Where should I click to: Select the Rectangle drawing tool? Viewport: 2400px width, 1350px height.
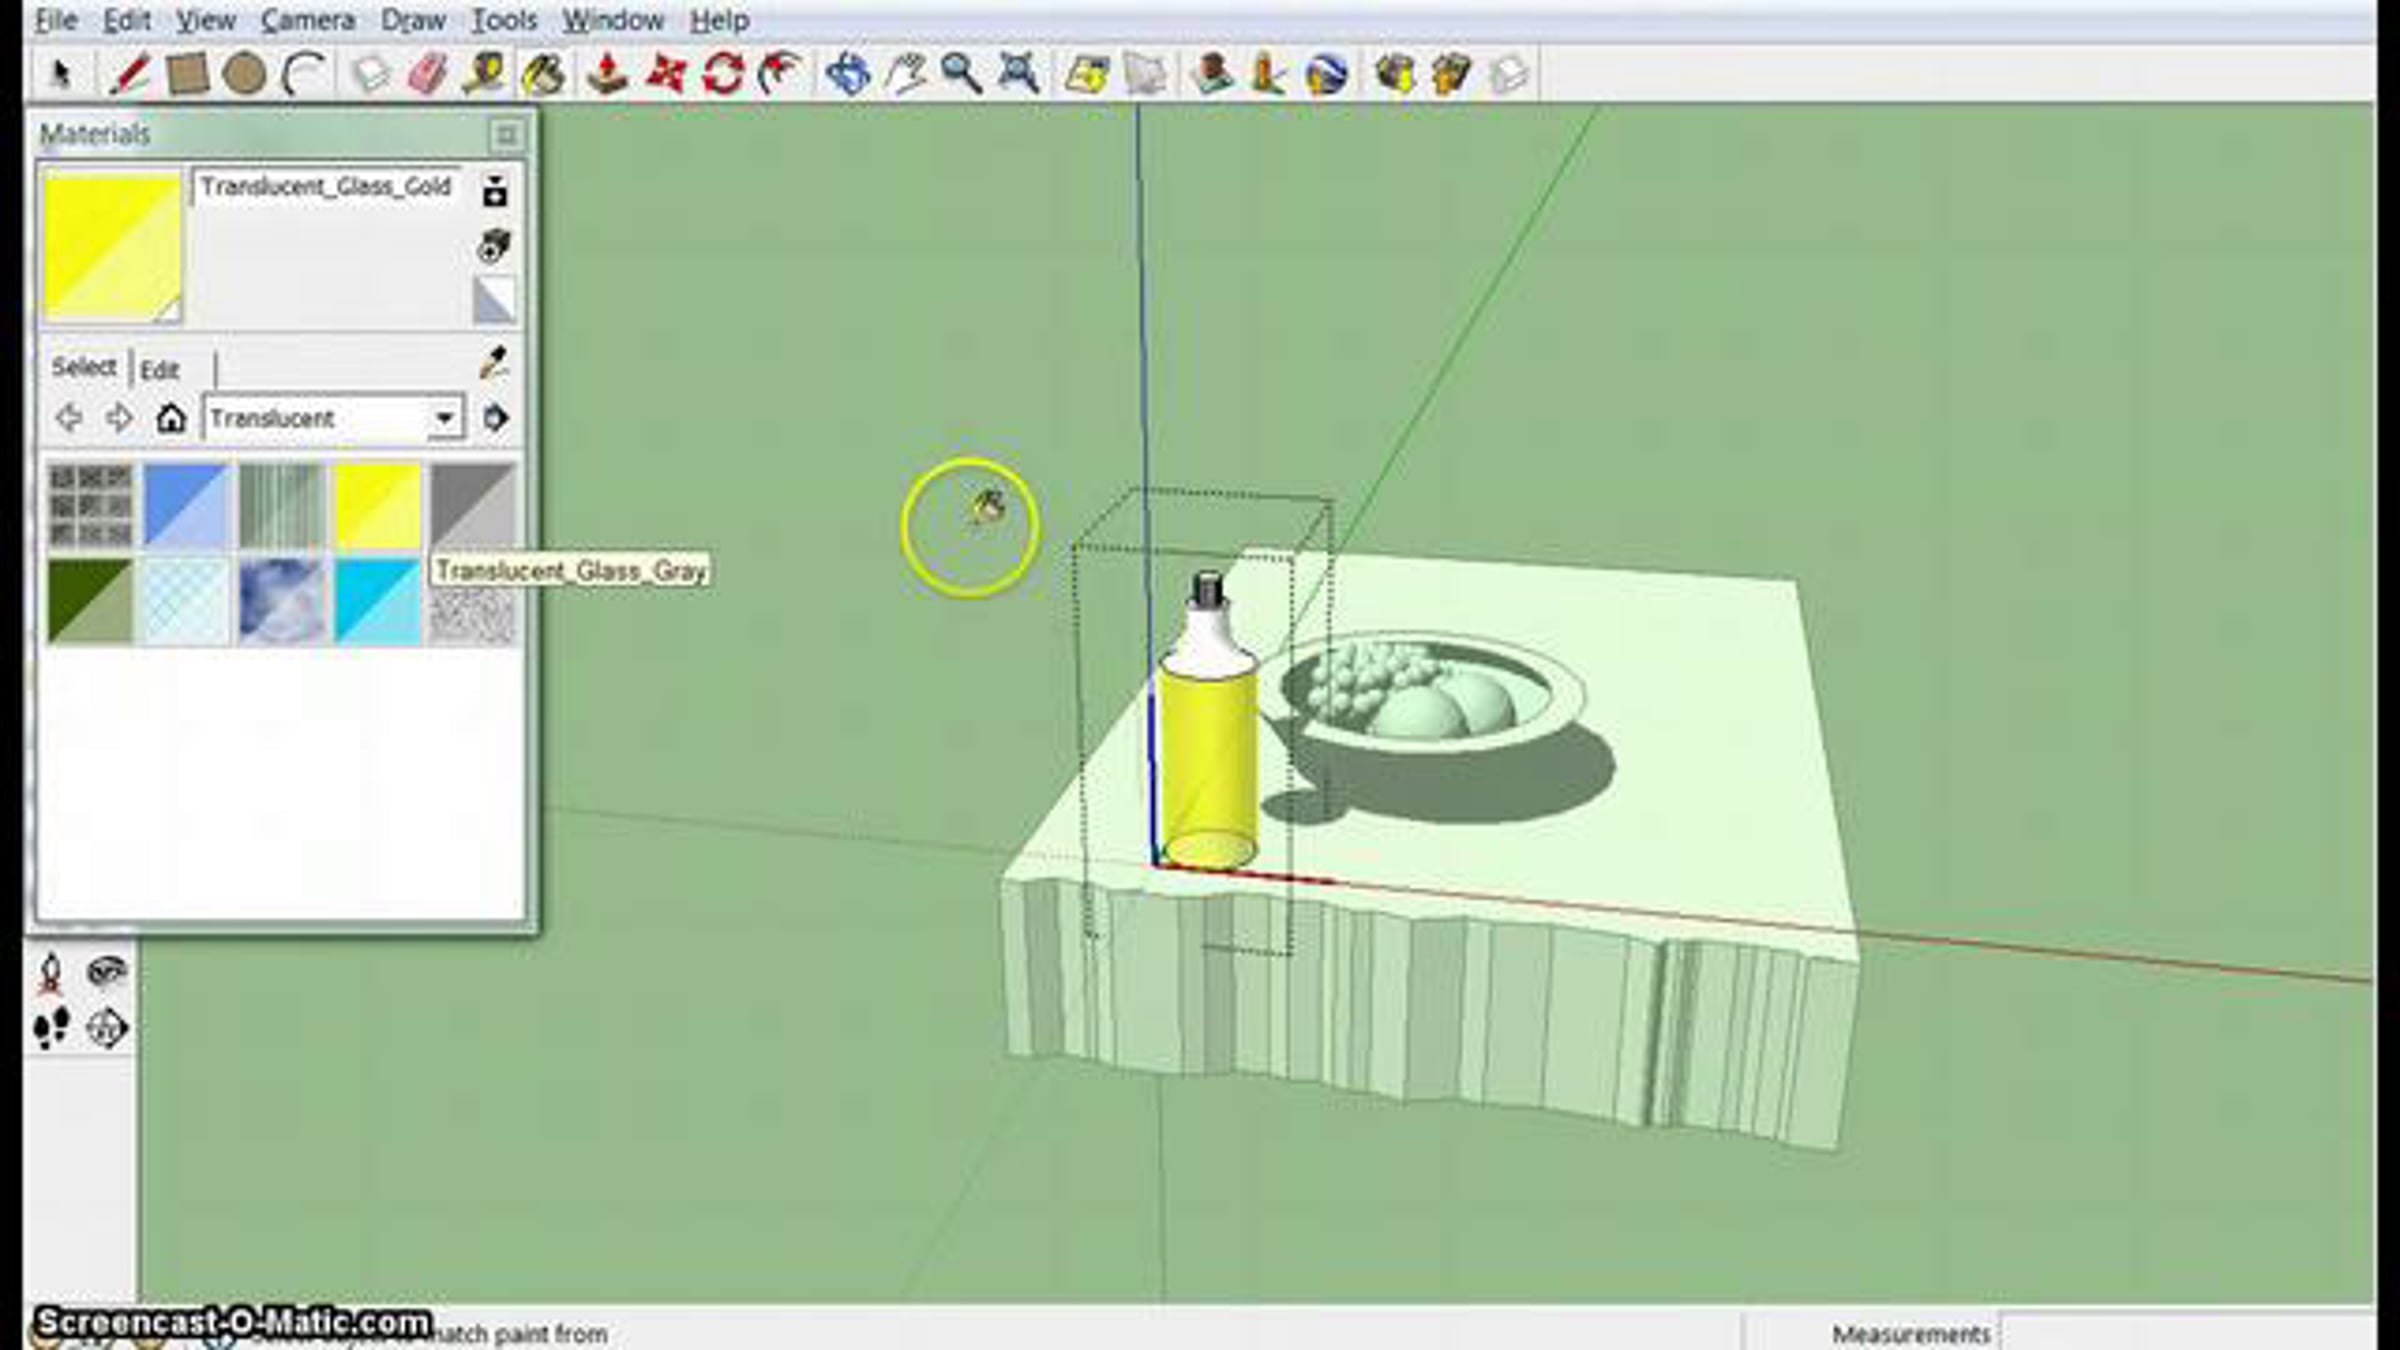187,74
